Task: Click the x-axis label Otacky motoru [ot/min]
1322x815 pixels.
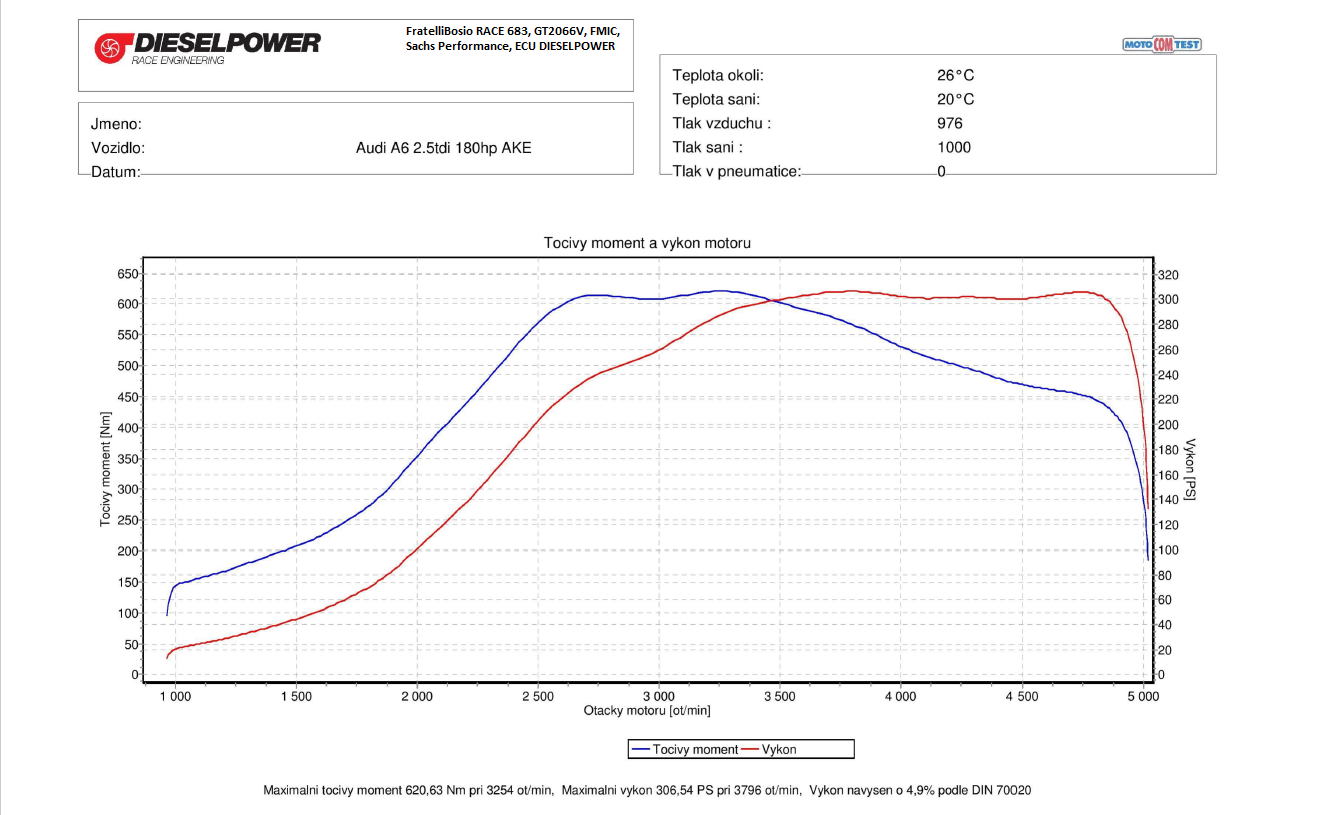Action: (647, 710)
